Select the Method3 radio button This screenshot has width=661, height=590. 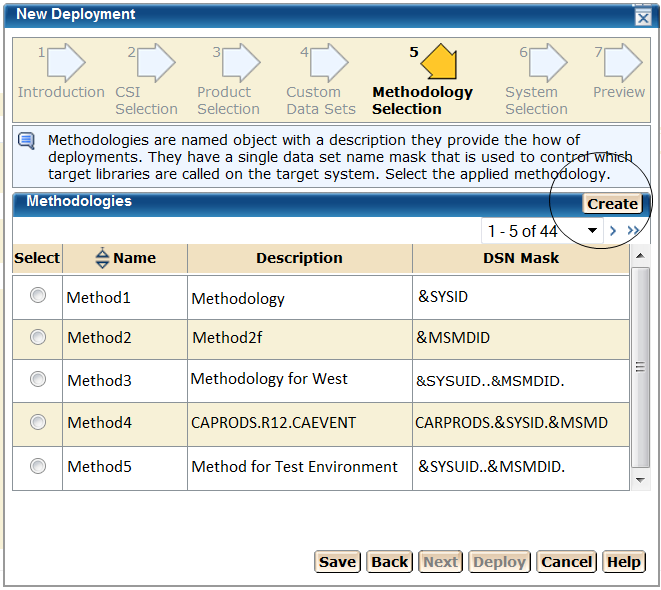coord(38,379)
